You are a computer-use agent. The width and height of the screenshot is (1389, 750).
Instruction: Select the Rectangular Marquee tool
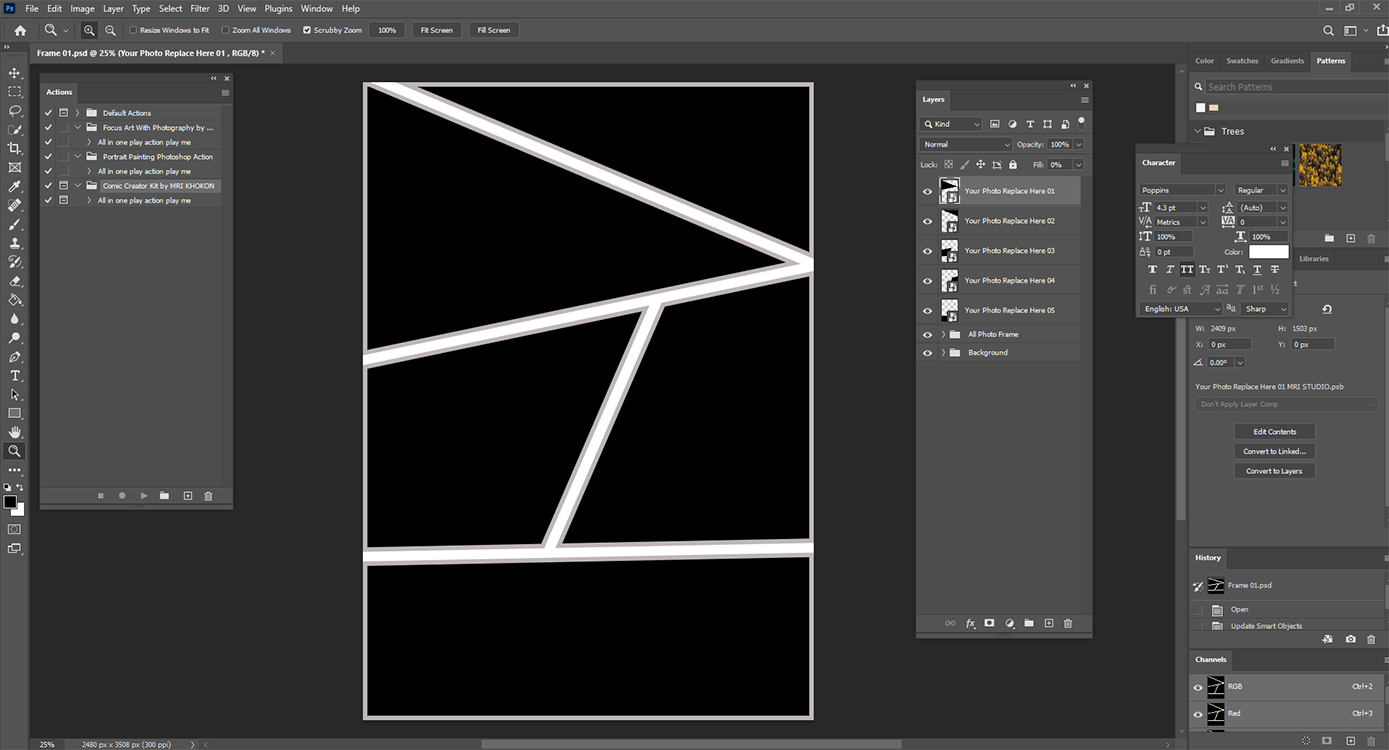point(14,92)
